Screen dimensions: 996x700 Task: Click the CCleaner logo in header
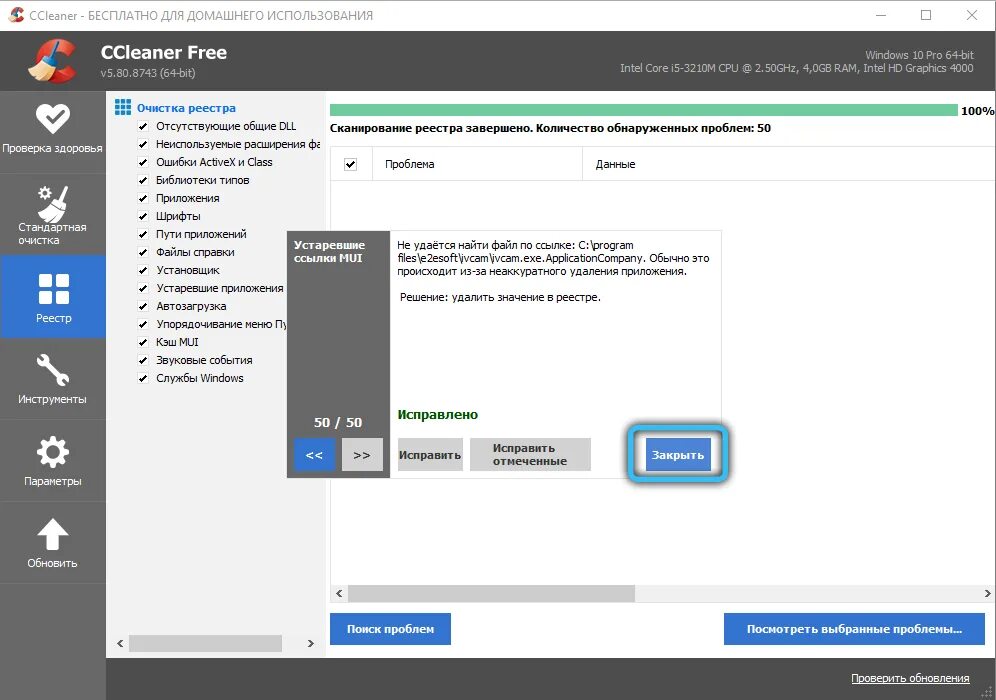point(52,61)
